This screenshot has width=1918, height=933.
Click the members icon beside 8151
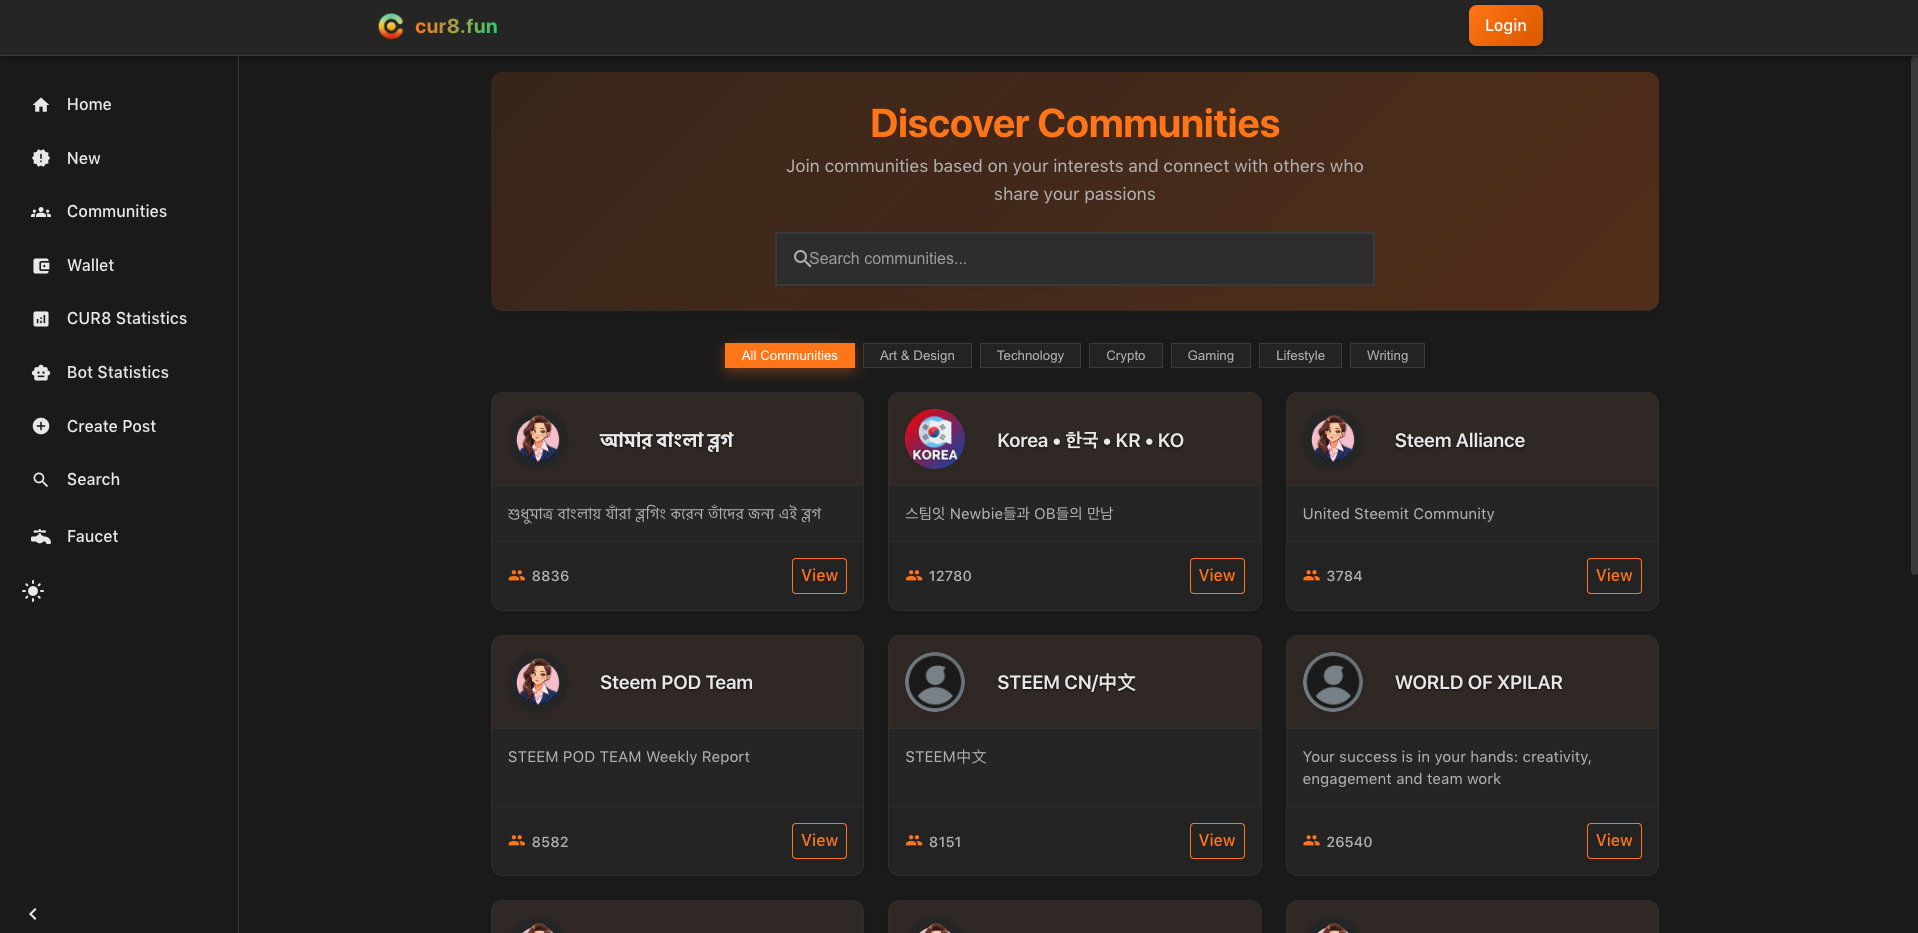914,841
